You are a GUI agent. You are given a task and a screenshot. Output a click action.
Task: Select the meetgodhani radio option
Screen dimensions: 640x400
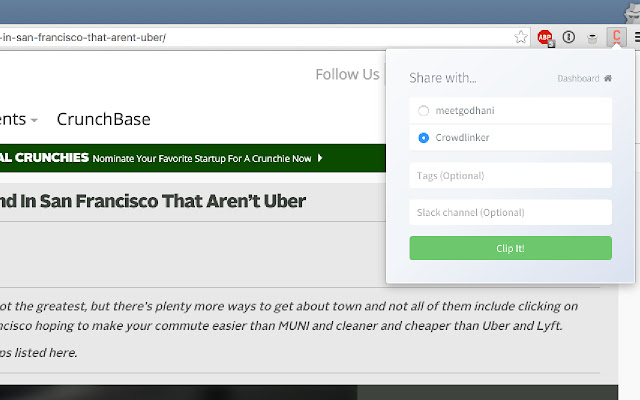point(424,111)
